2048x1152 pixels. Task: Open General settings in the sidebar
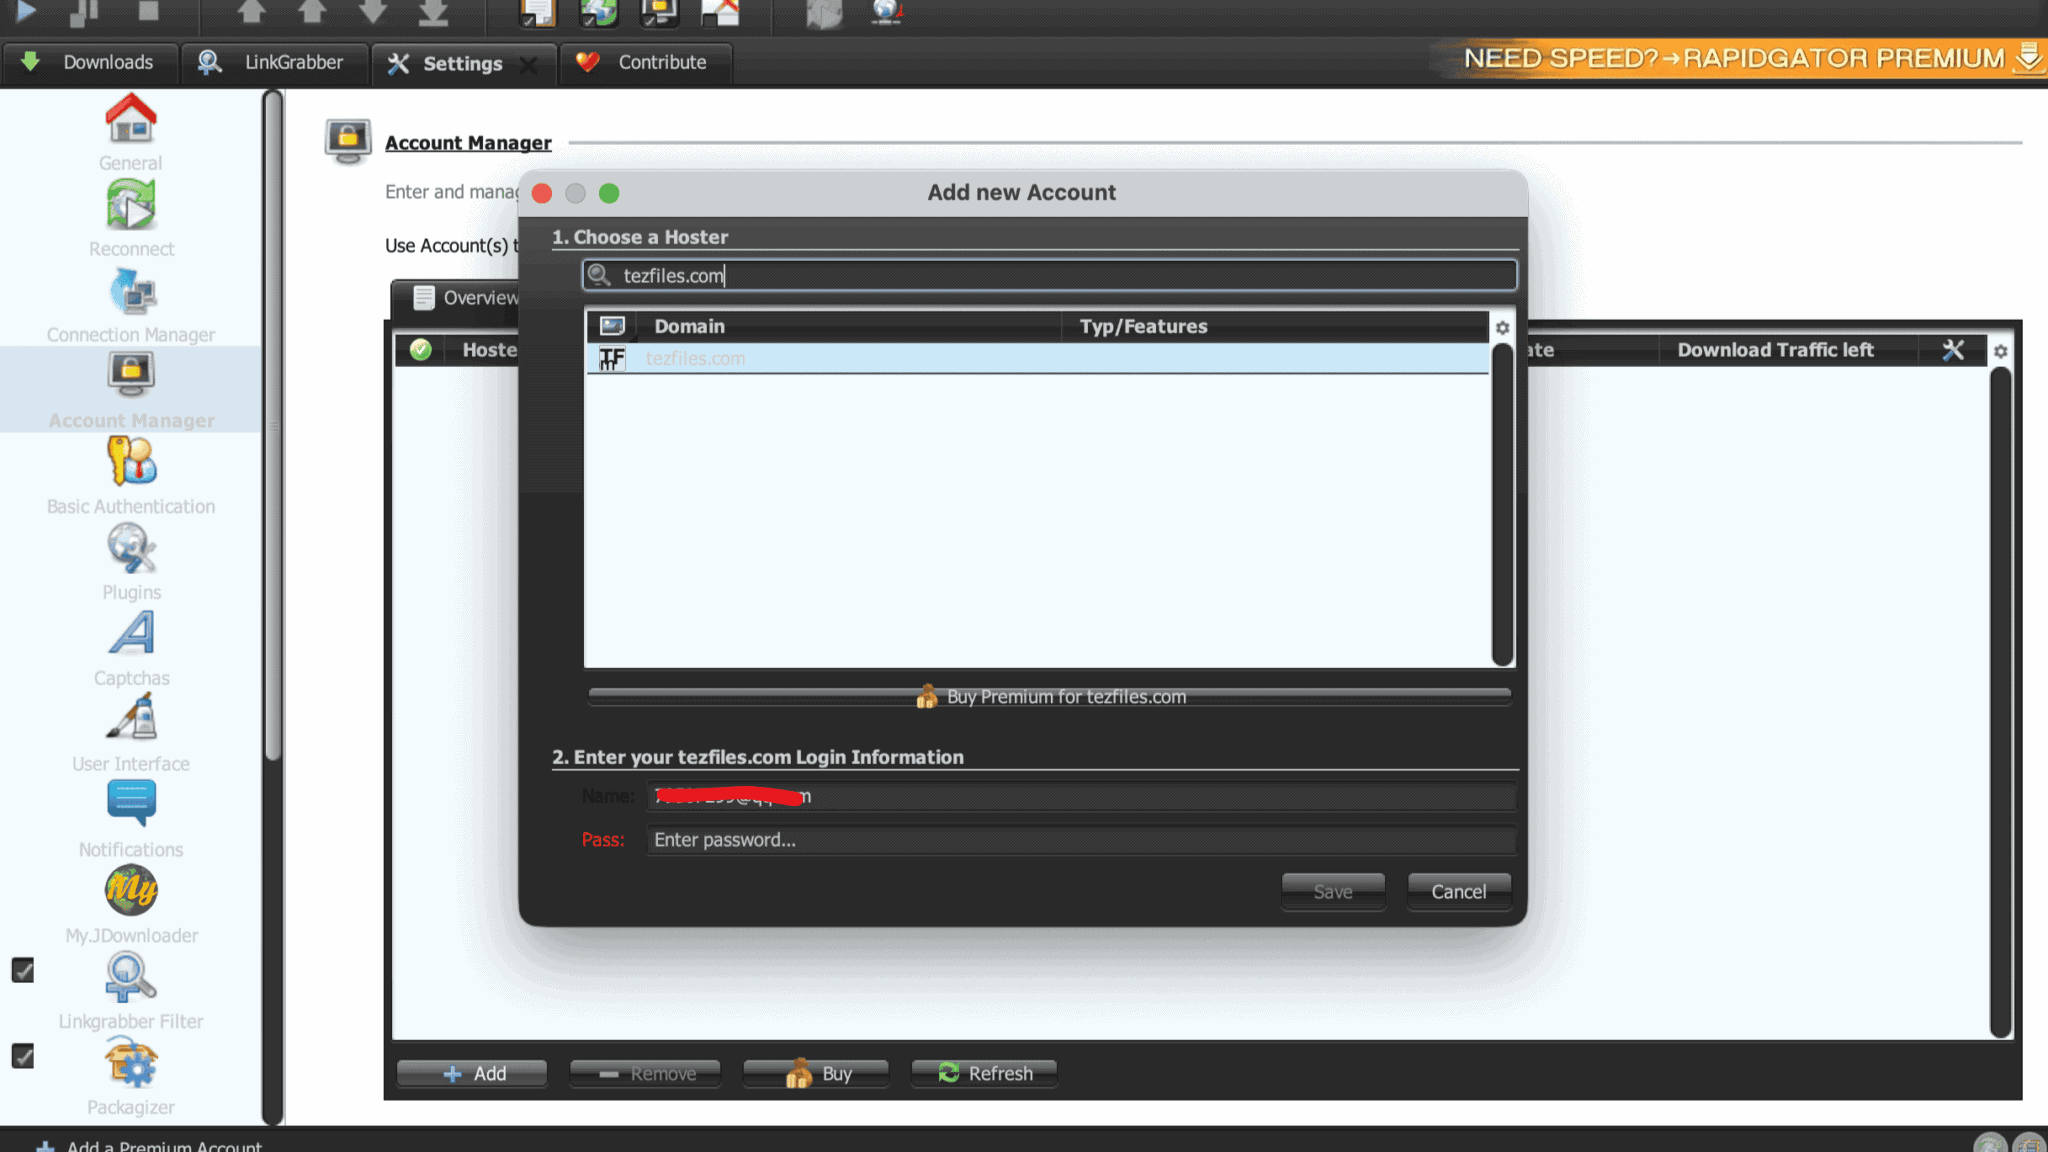(131, 133)
